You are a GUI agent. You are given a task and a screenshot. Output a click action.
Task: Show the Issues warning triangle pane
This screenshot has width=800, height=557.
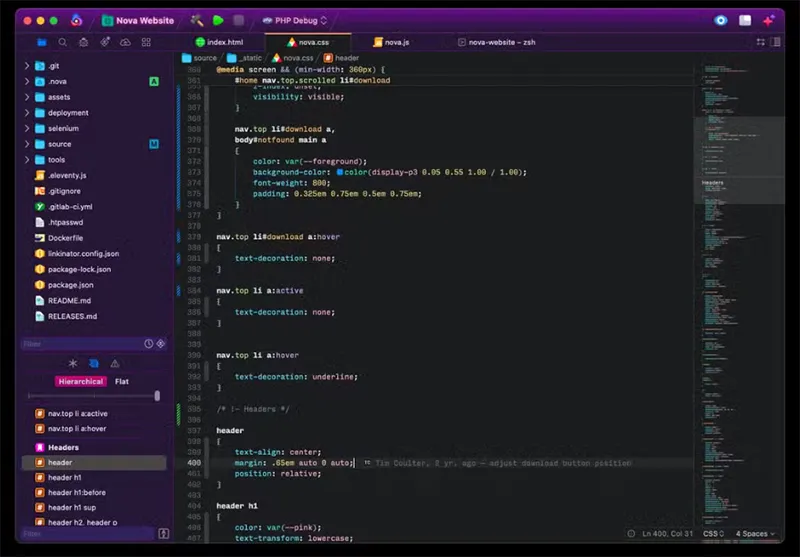114,363
